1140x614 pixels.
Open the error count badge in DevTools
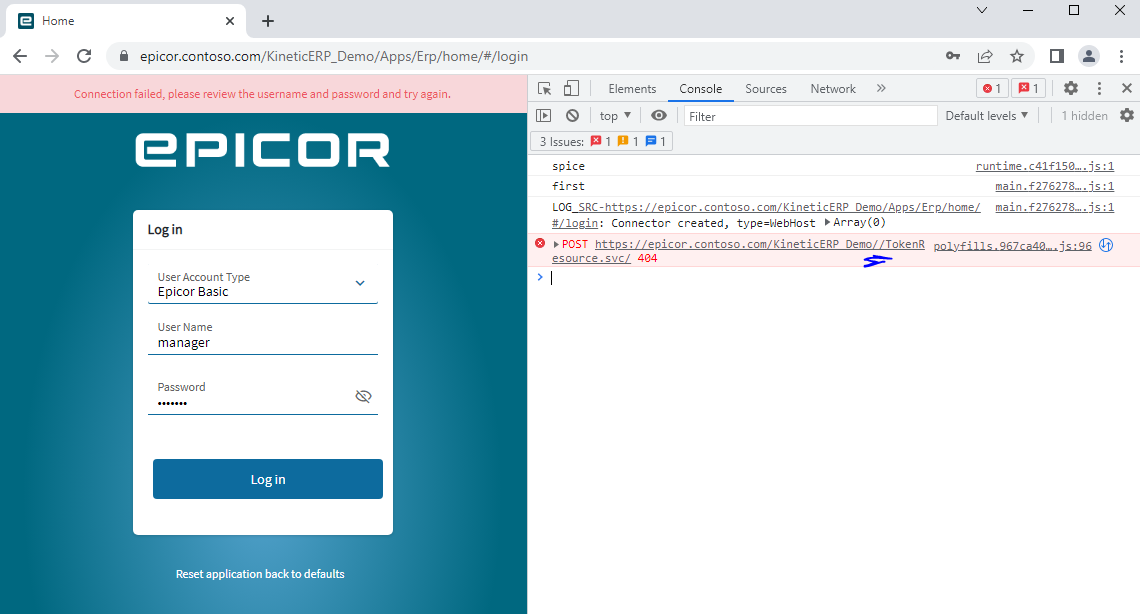click(992, 89)
